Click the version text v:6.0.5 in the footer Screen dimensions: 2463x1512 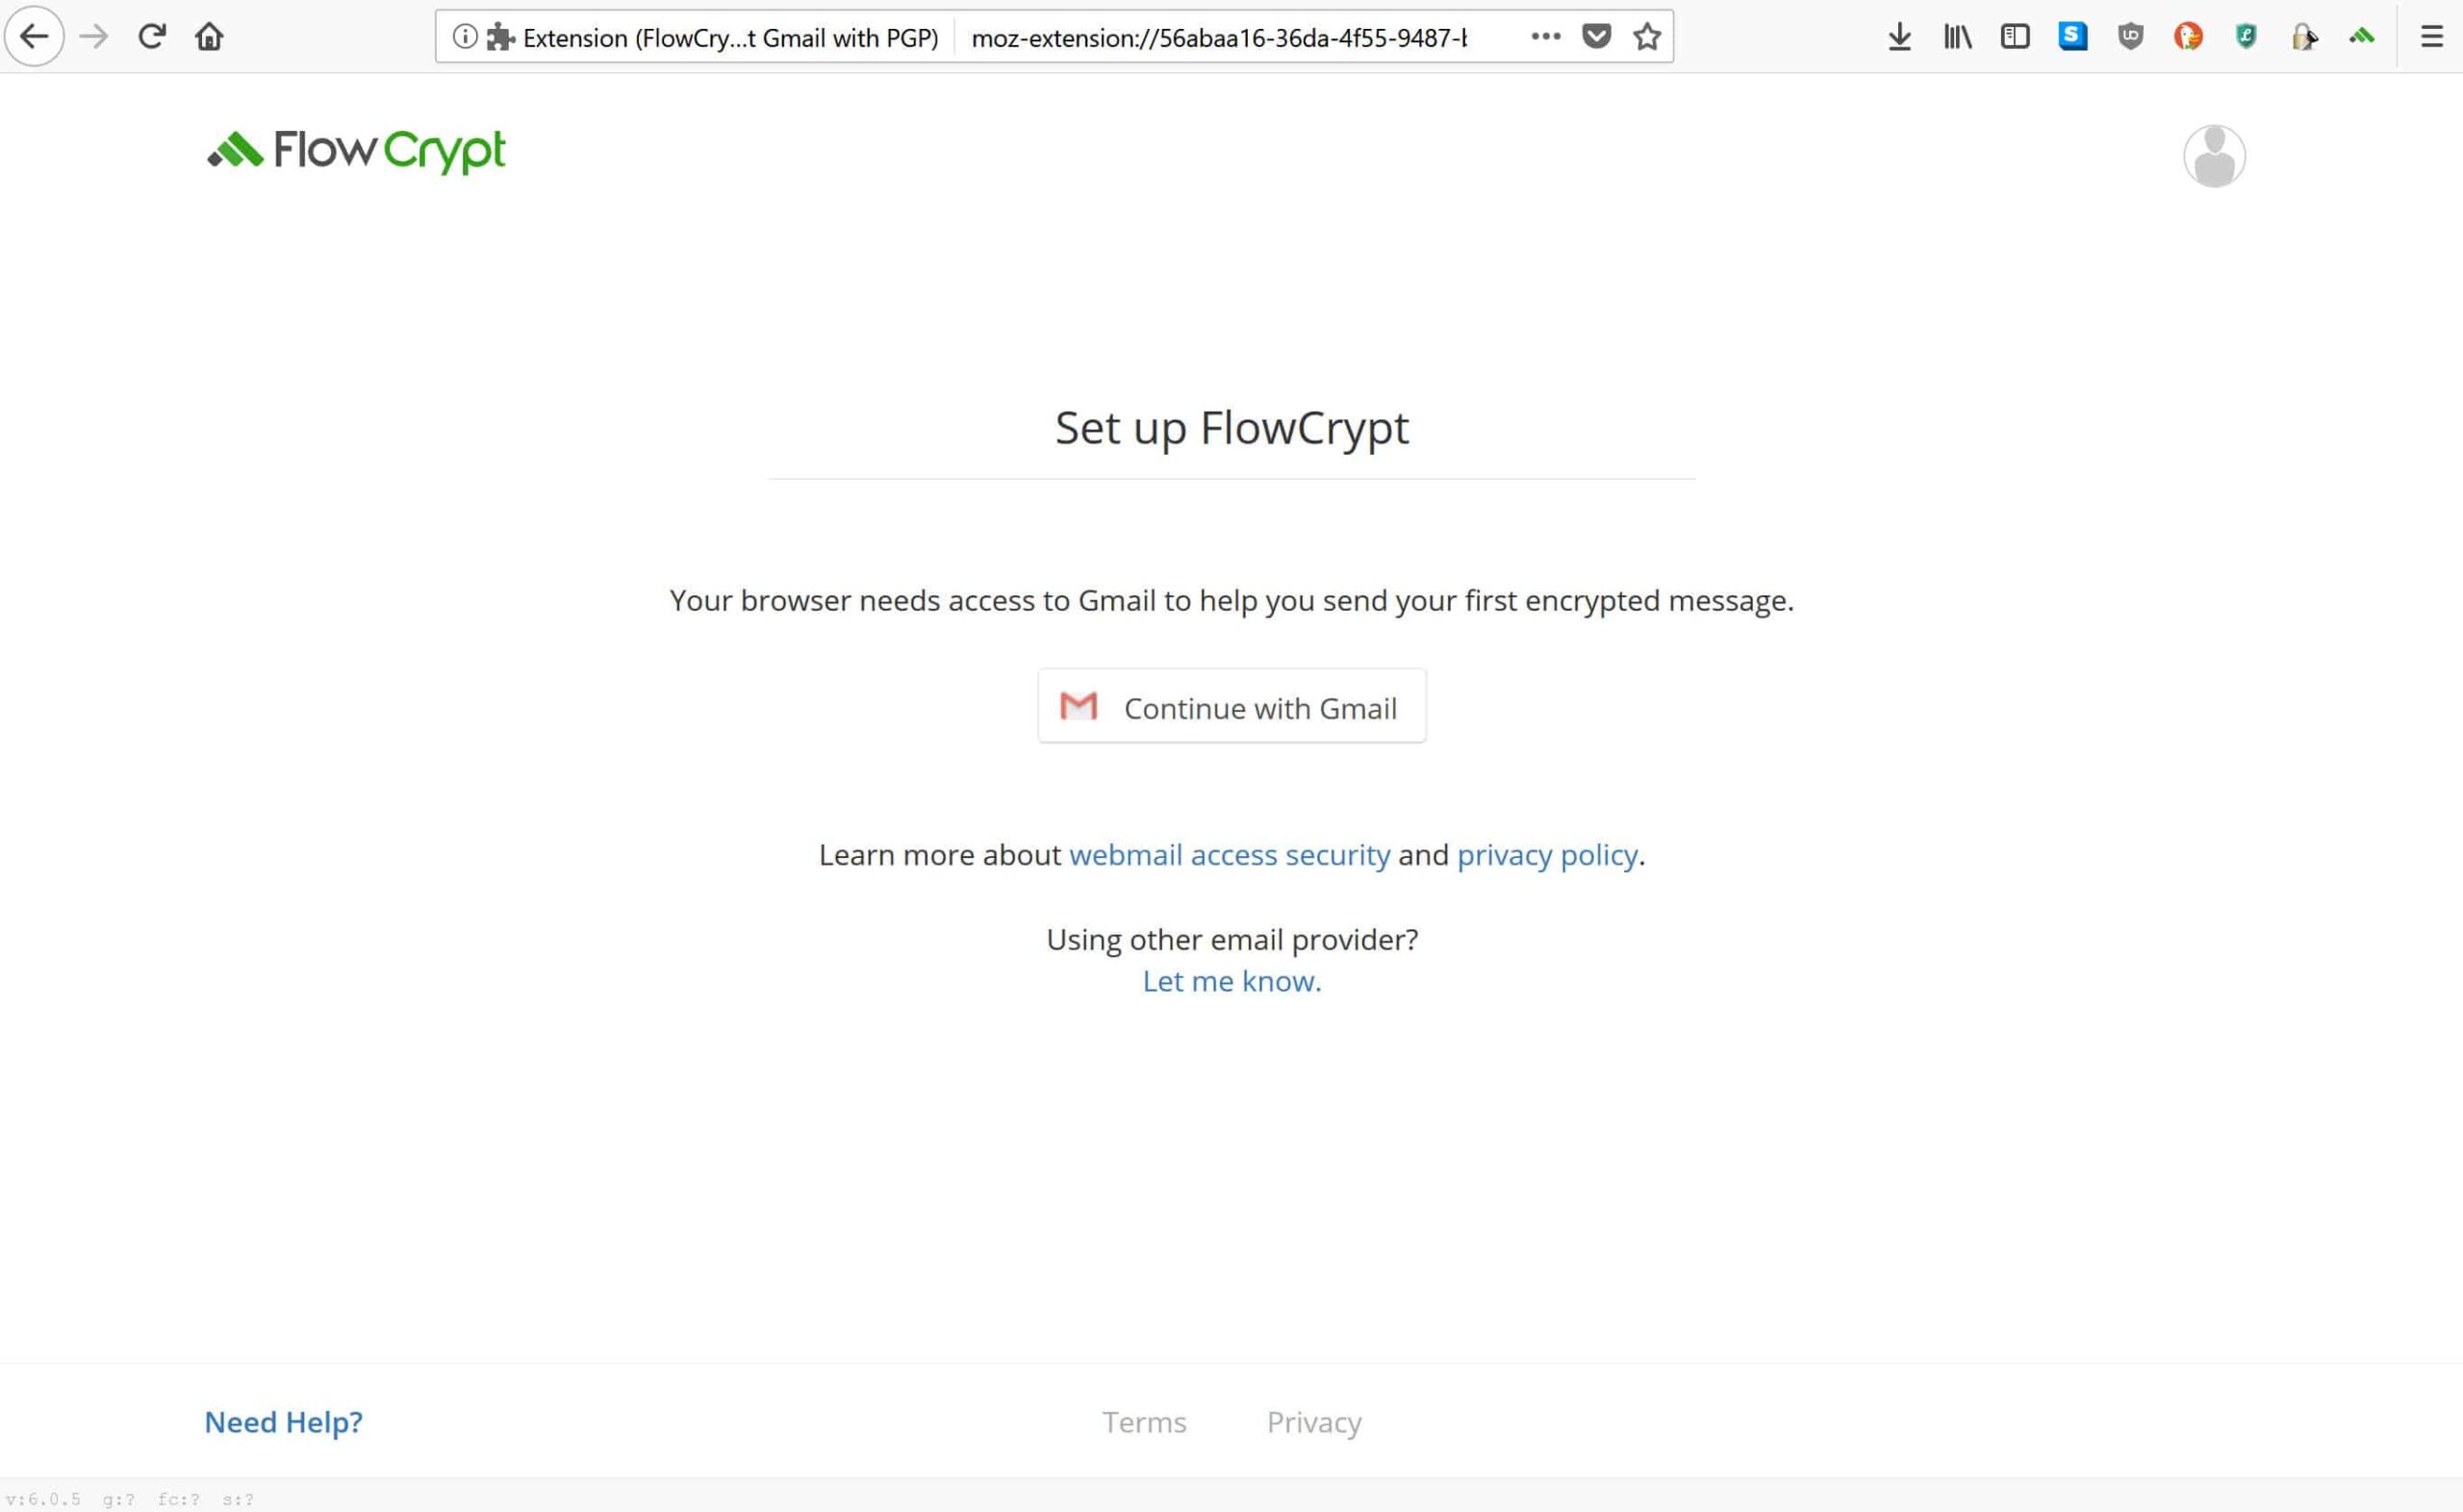pyautogui.click(x=44, y=1499)
